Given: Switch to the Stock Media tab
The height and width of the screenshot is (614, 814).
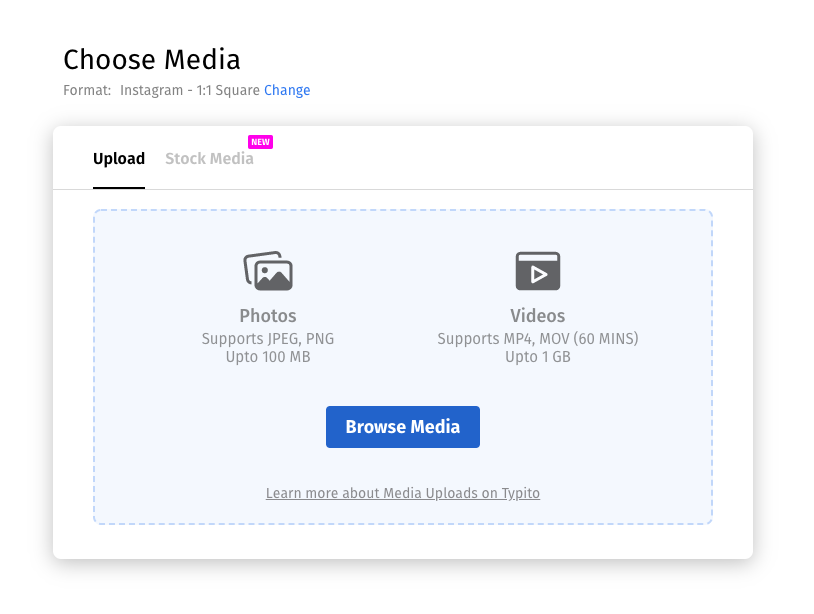Looking at the screenshot, I should tap(209, 159).
